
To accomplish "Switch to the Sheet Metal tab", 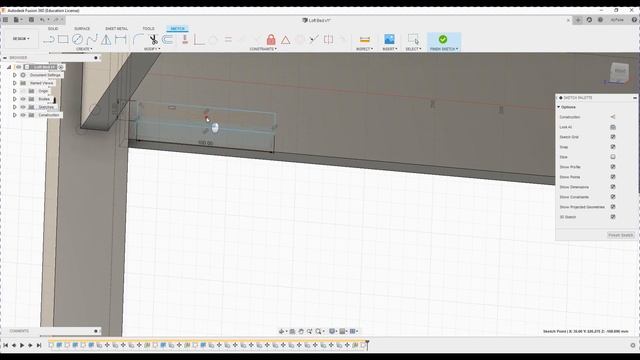I will click(x=116, y=29).
